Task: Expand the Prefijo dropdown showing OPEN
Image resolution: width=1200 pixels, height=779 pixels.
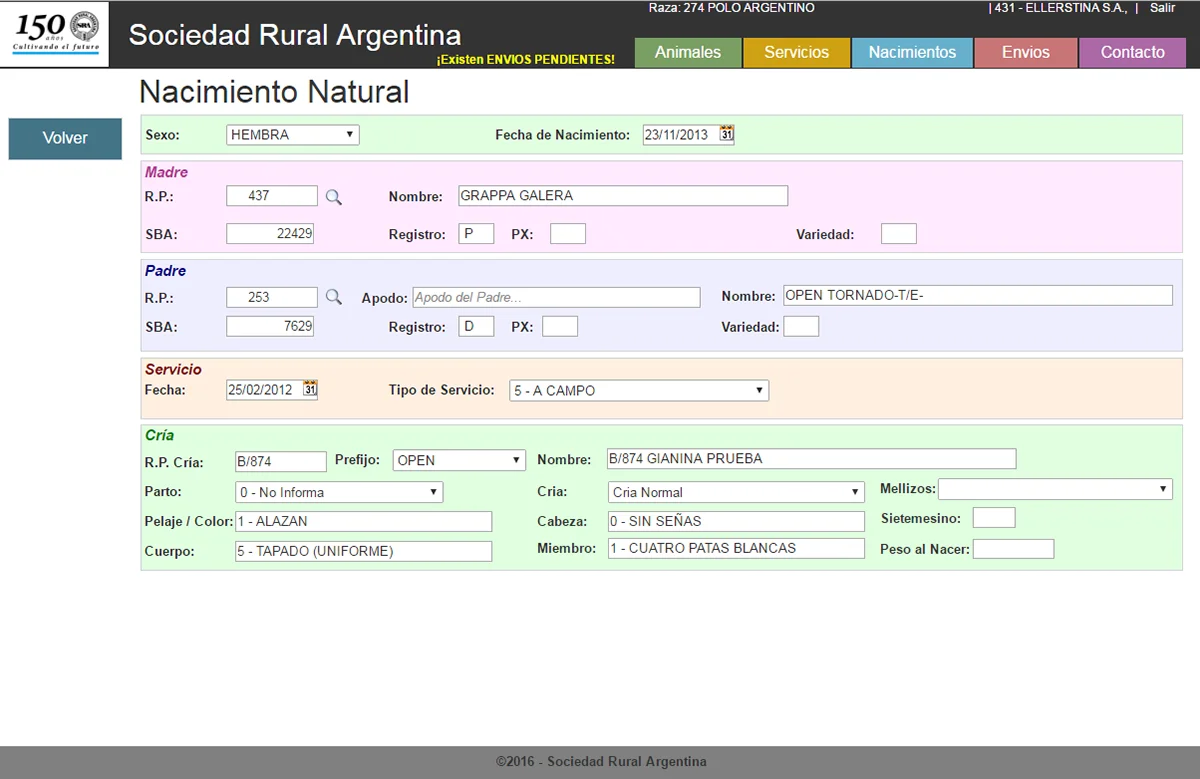Action: click(459, 460)
